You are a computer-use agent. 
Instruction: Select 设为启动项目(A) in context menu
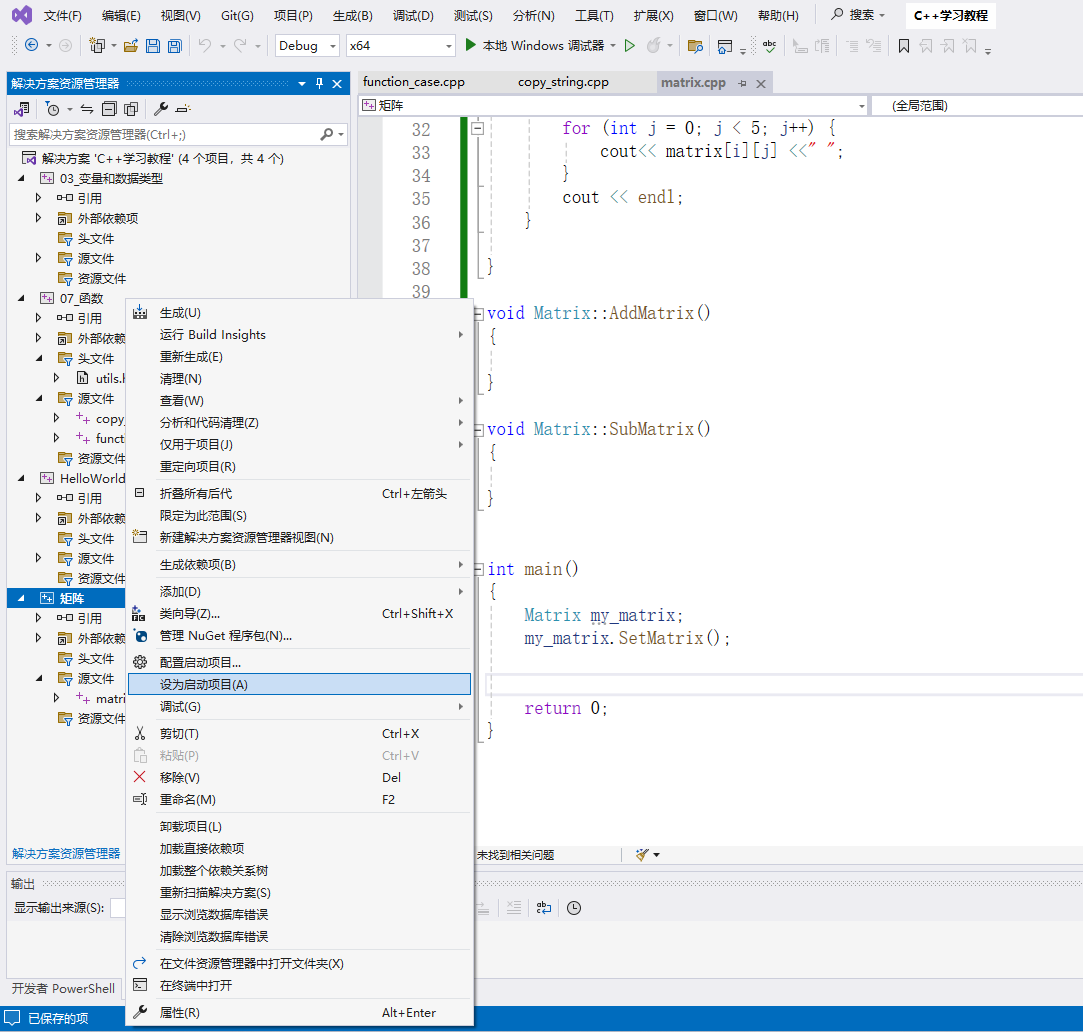300,685
